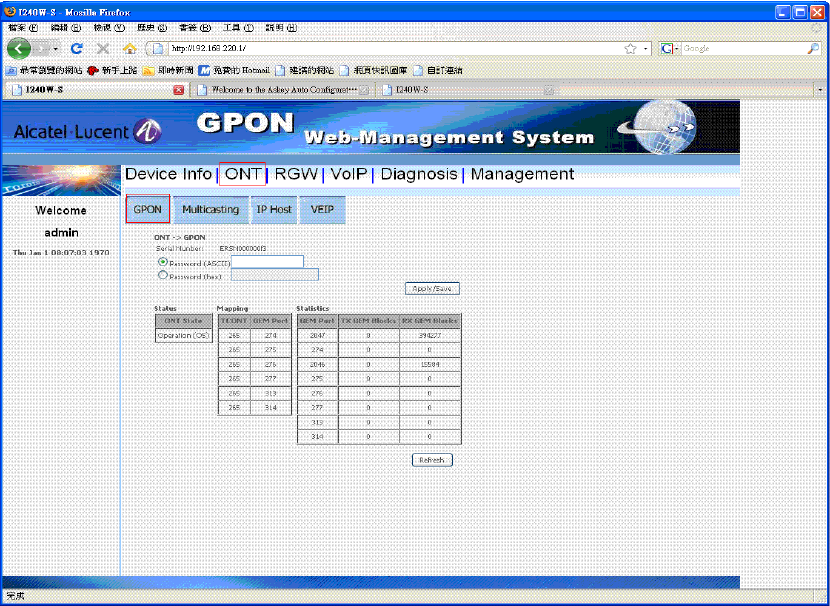Click GEM Port 2046 in Statistics table
830x606 pixels.
(317, 365)
